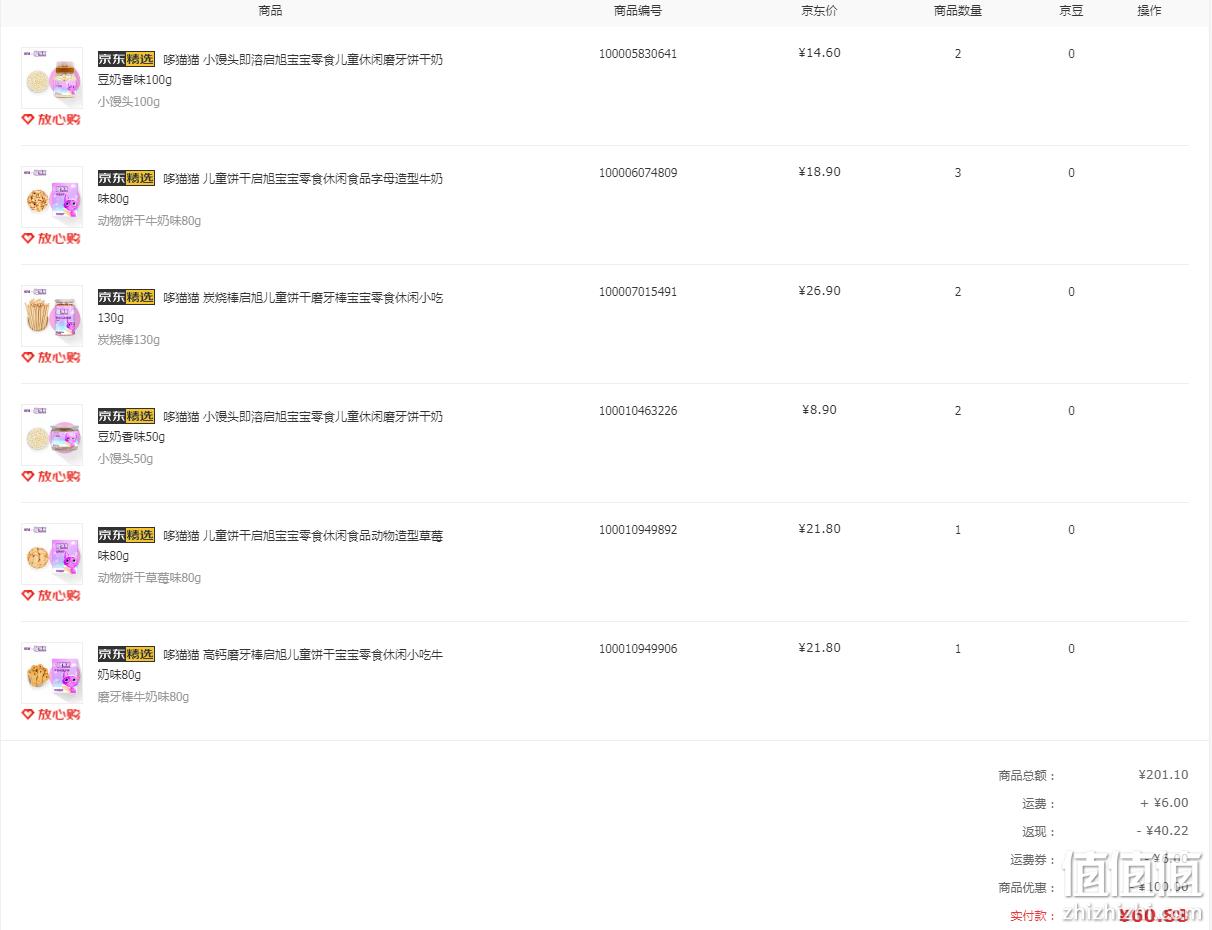Click 放心购 badge under 磨牙棒牛奶味80g item

(51, 714)
